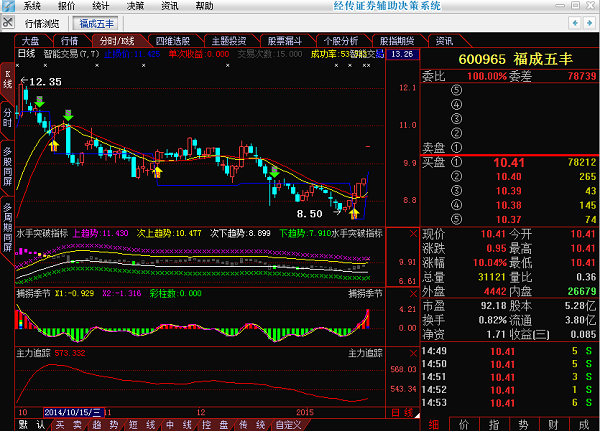Select the 势 trend tab

coord(523,424)
